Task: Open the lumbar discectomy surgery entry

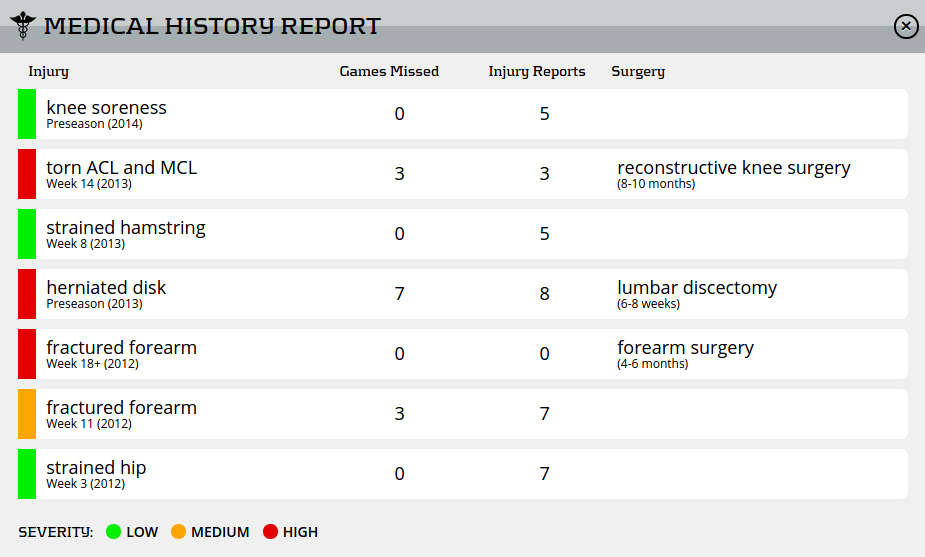Action: click(697, 288)
